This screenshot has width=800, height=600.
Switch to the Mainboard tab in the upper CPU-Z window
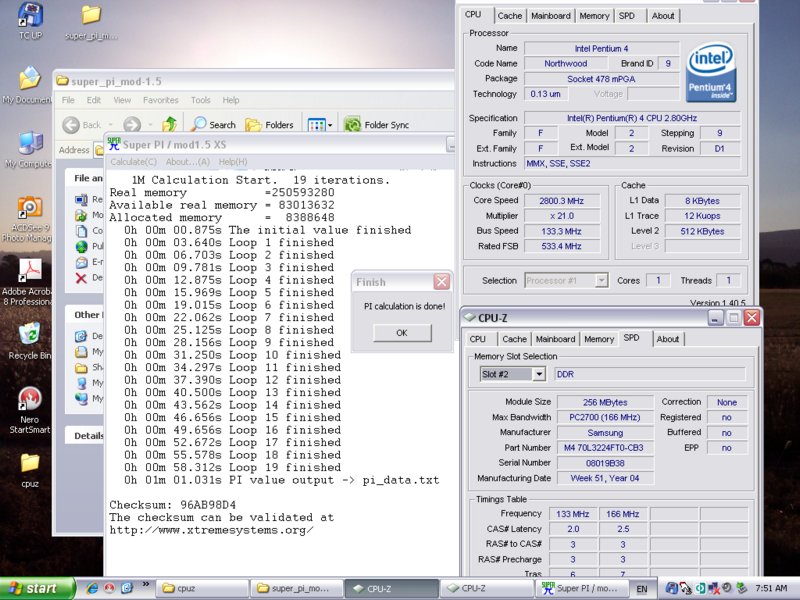pos(551,16)
